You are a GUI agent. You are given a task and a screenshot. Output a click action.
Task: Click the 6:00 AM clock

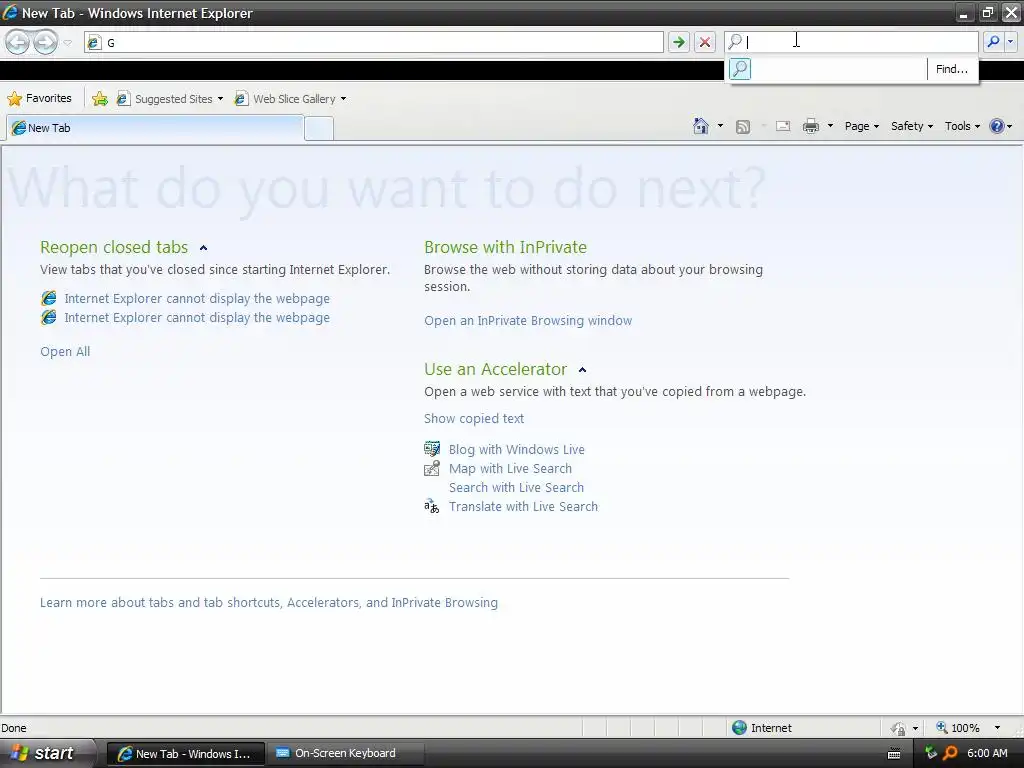(x=987, y=753)
